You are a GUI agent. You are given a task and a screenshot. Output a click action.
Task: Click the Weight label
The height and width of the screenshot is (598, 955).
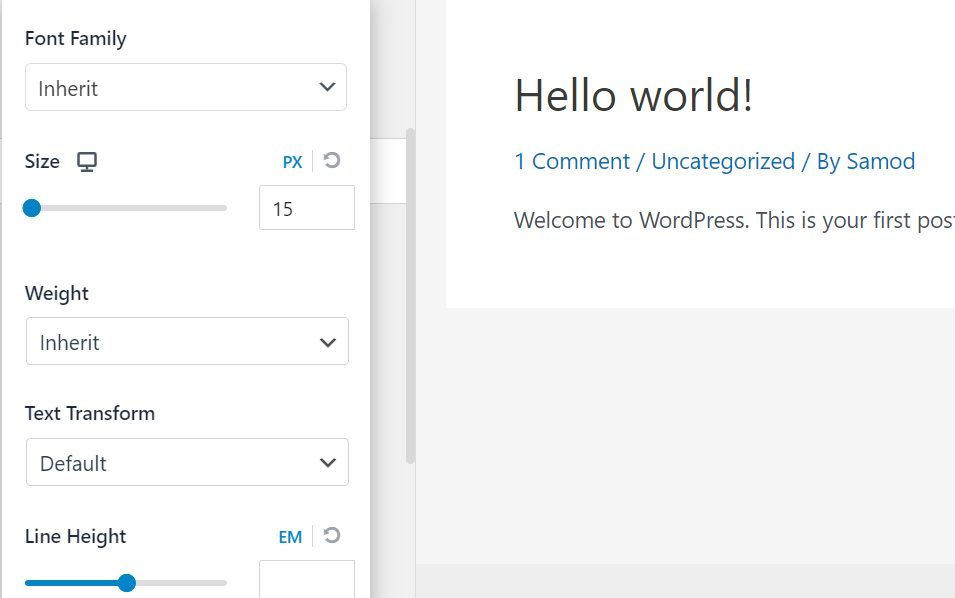[x=57, y=294]
